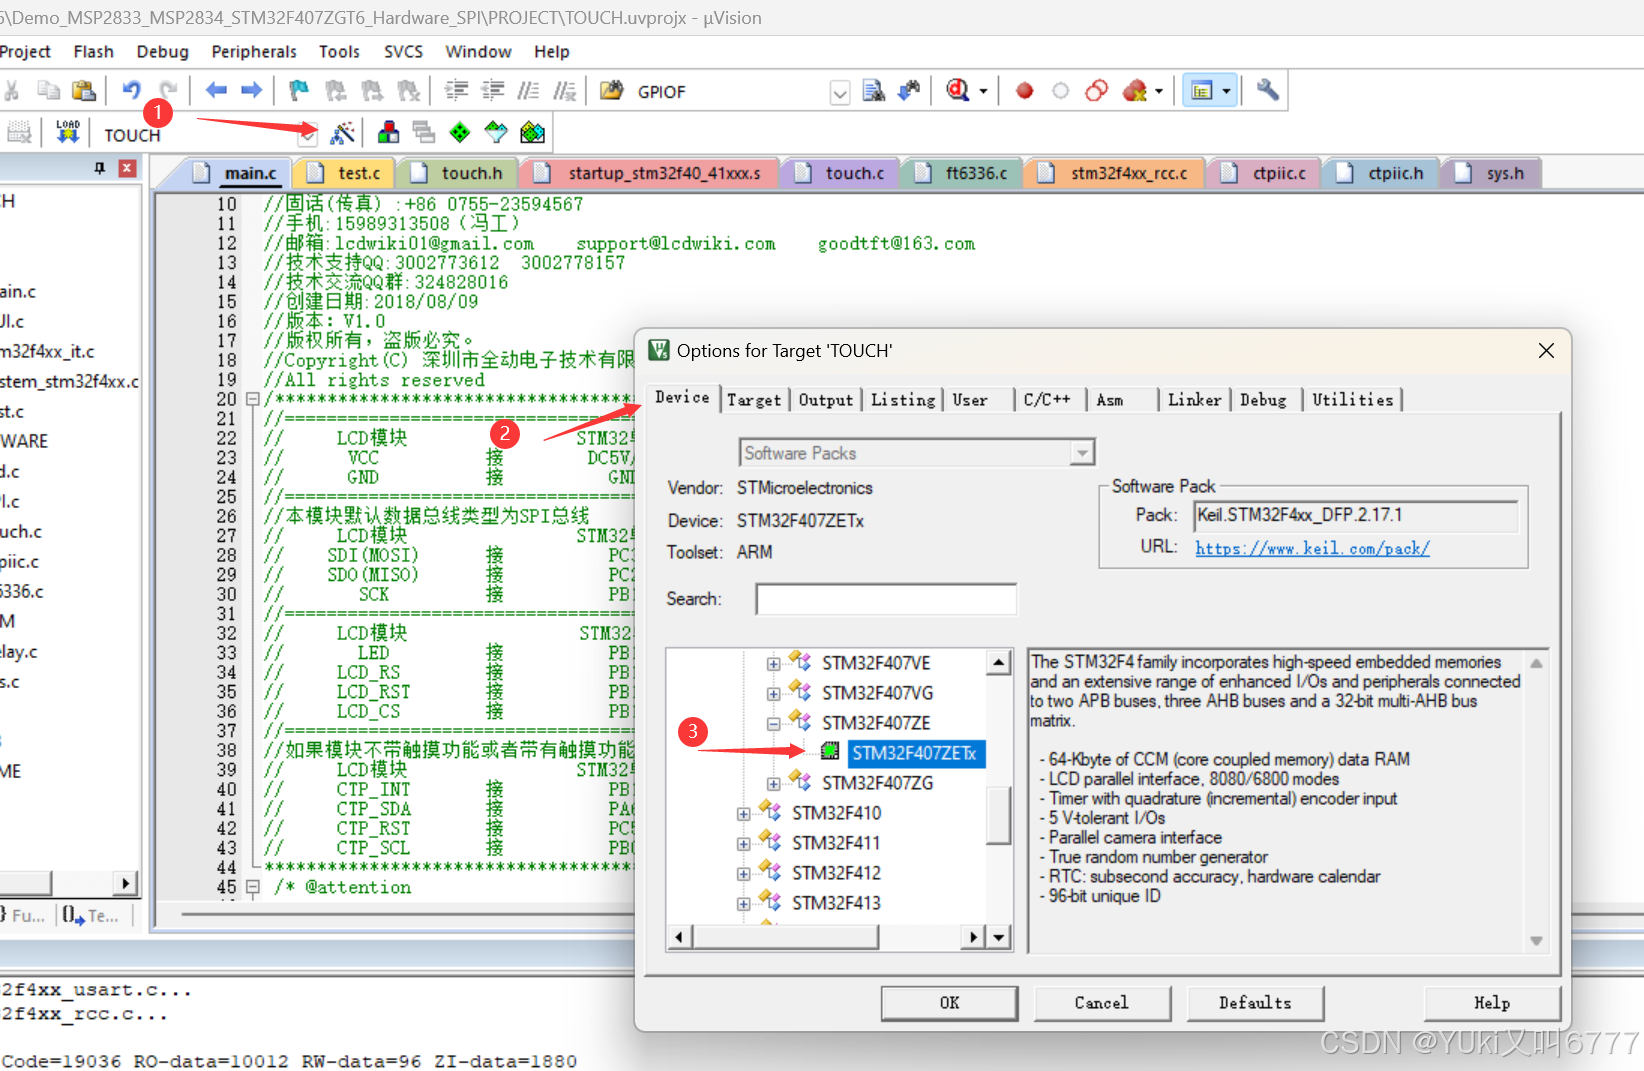
Task: Expand STM32F407VE tree node
Action: pos(773,664)
